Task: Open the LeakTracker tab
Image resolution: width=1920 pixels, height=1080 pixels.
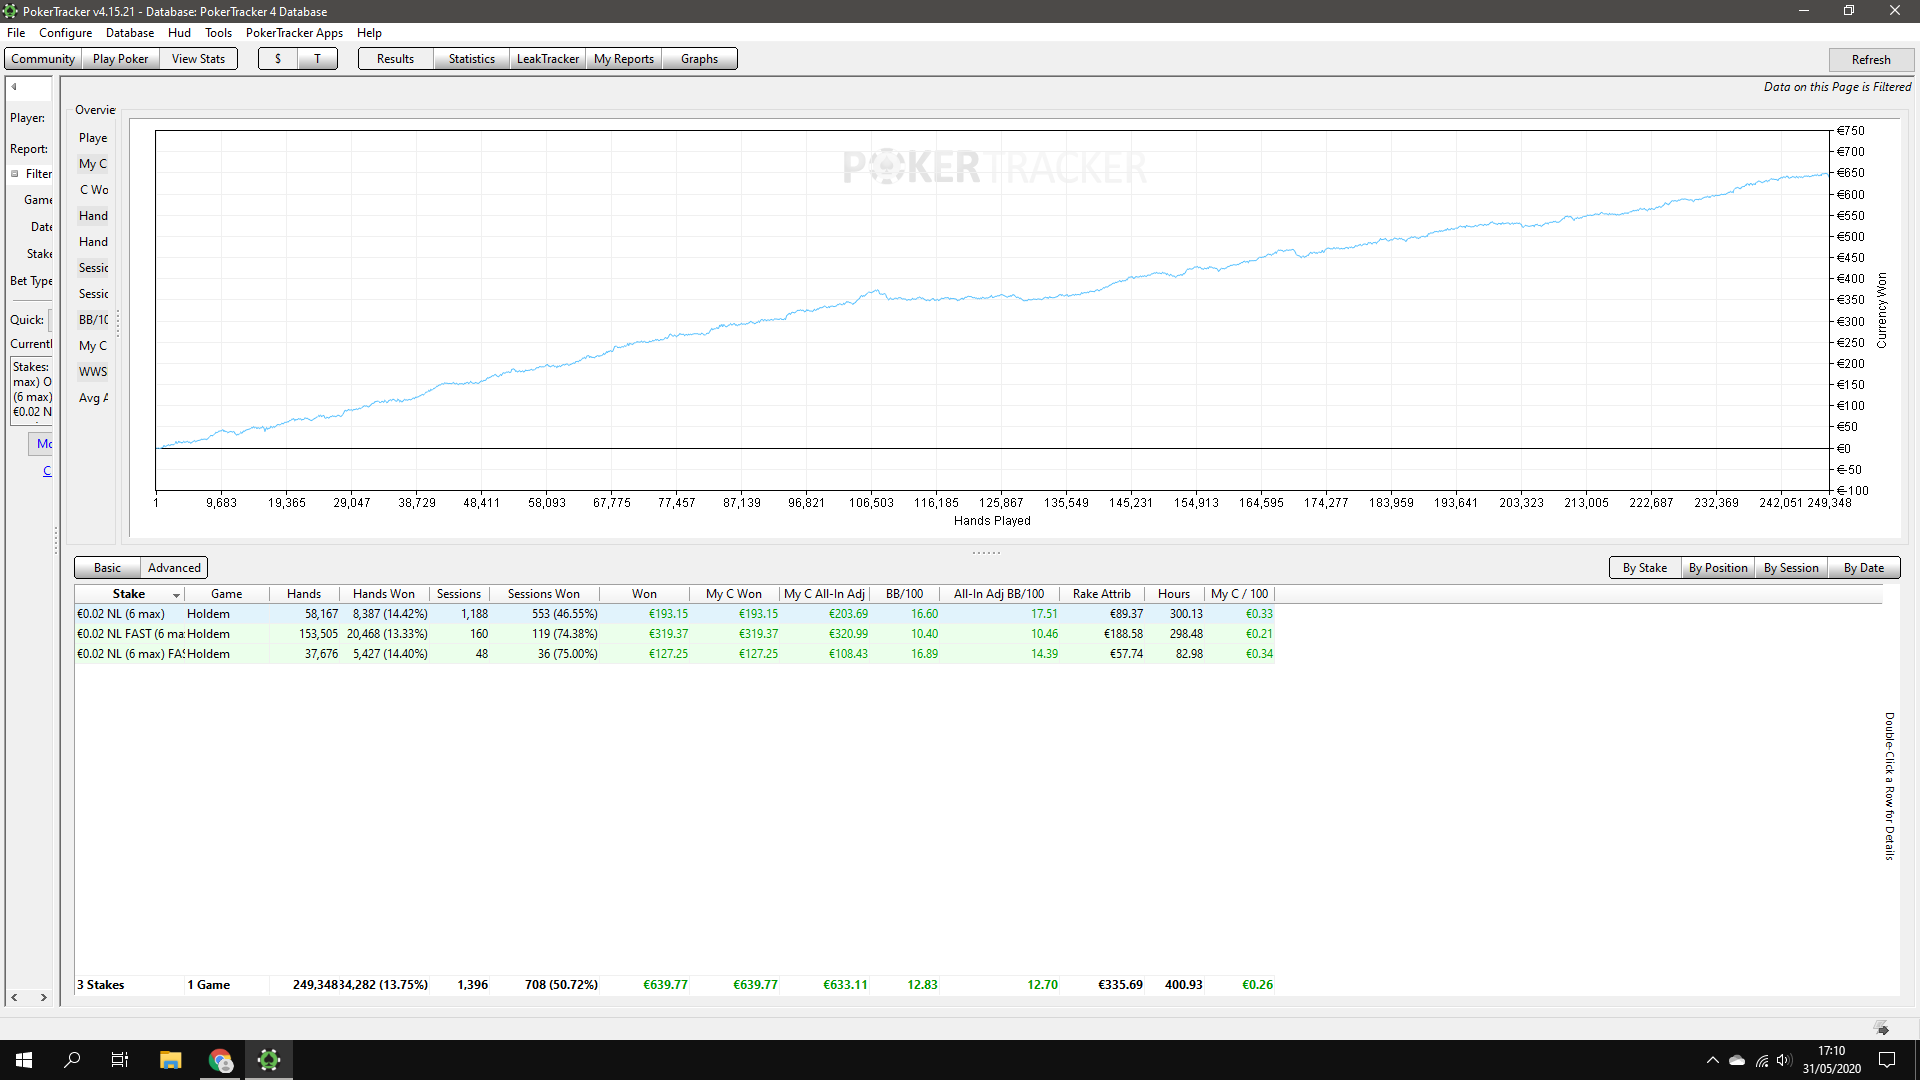Action: point(547,59)
